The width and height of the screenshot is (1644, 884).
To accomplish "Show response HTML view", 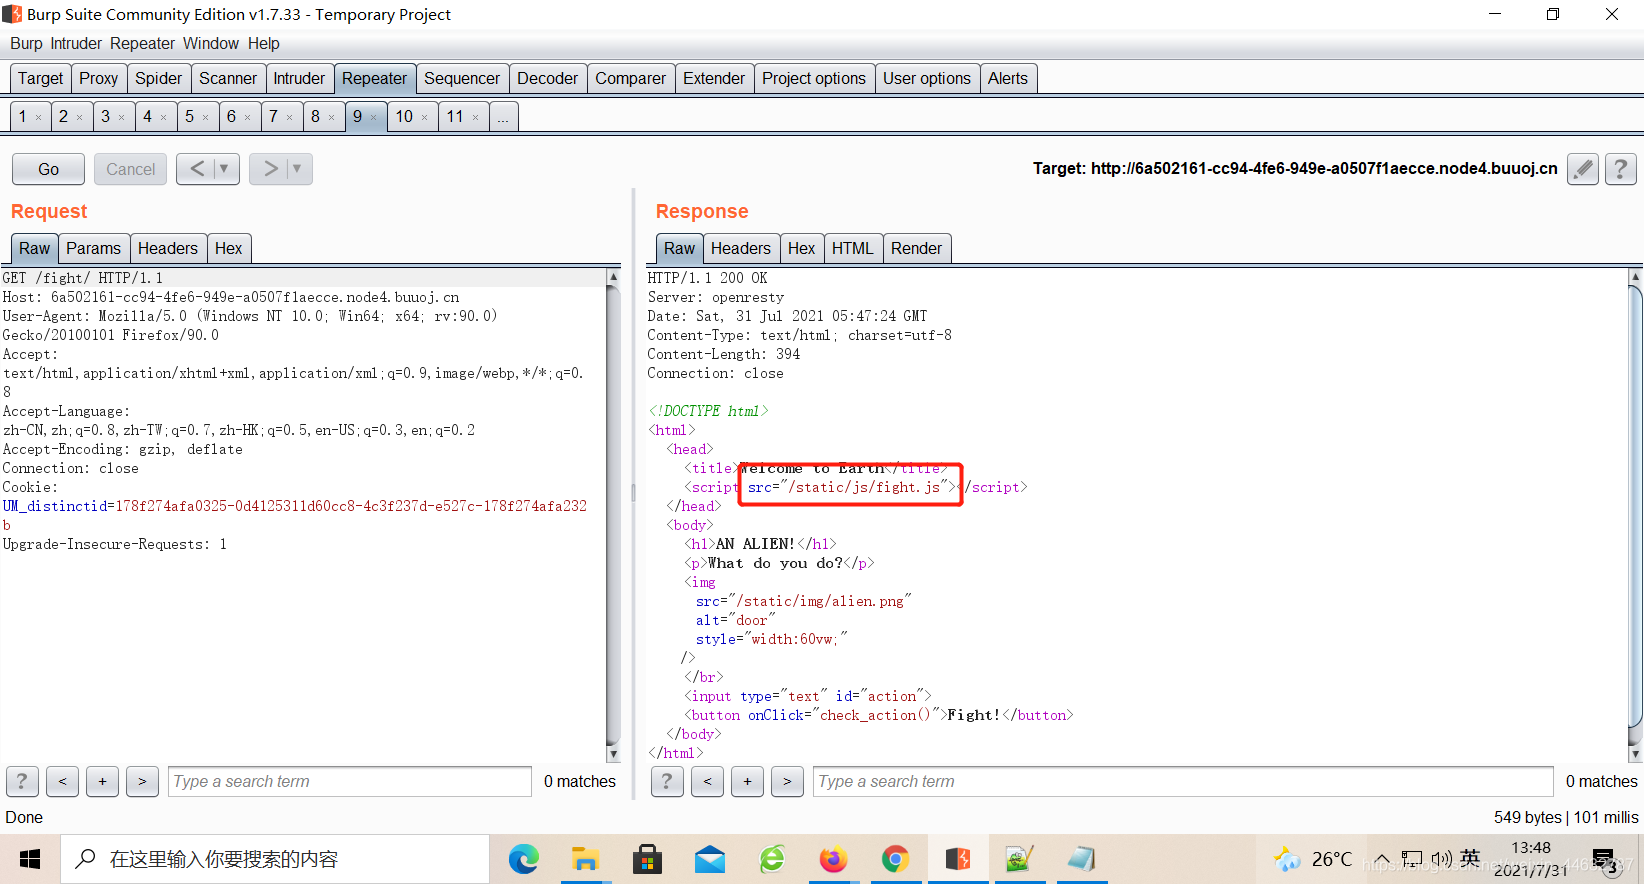I will (852, 248).
